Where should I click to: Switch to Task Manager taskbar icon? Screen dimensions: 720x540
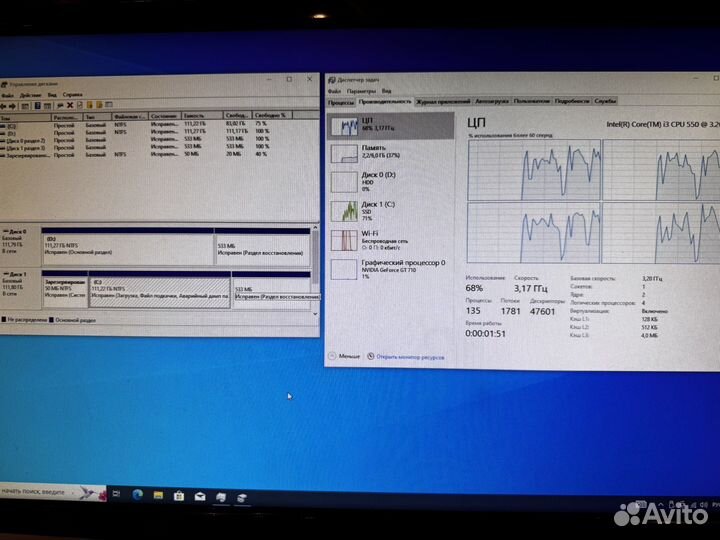(x=221, y=497)
